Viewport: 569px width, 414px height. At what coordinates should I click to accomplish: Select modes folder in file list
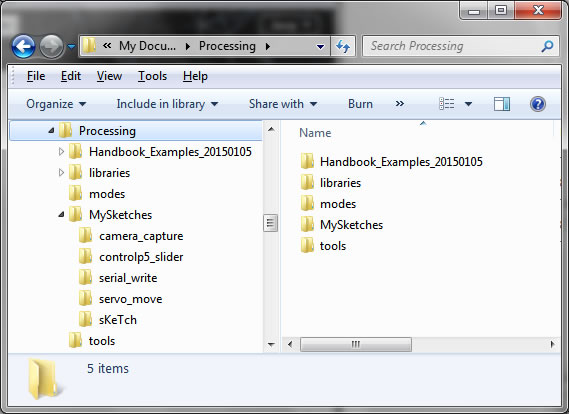[338, 204]
